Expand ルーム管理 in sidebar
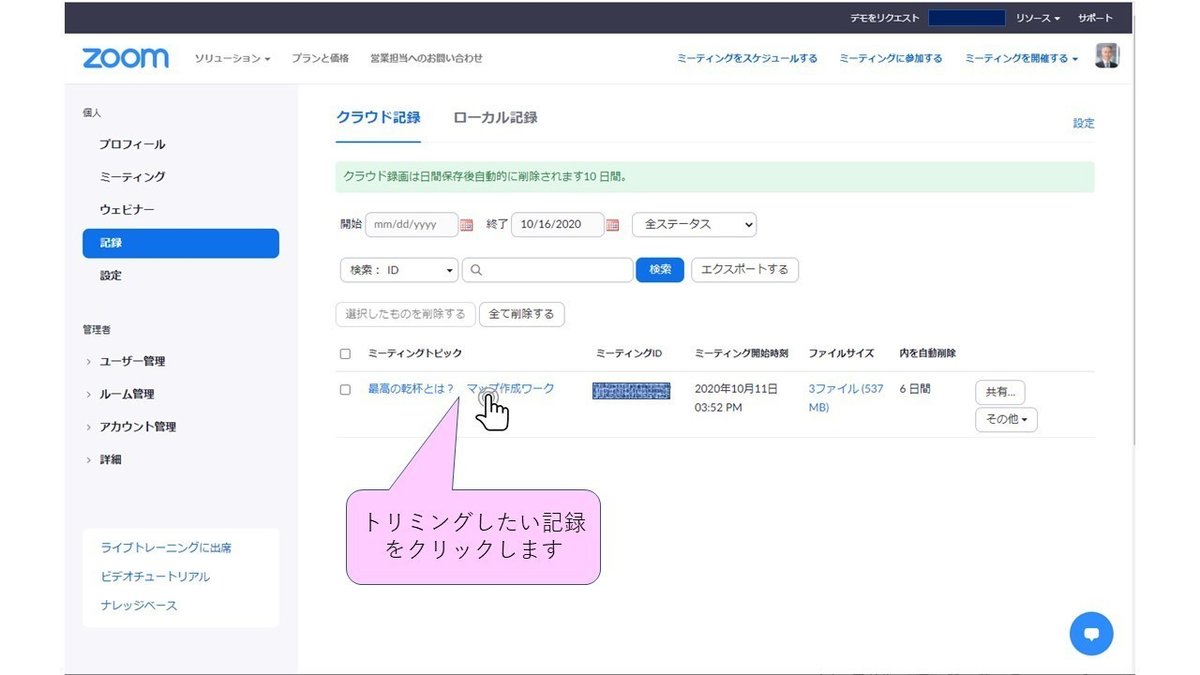This screenshot has height=675, width=1200. [x=126, y=394]
